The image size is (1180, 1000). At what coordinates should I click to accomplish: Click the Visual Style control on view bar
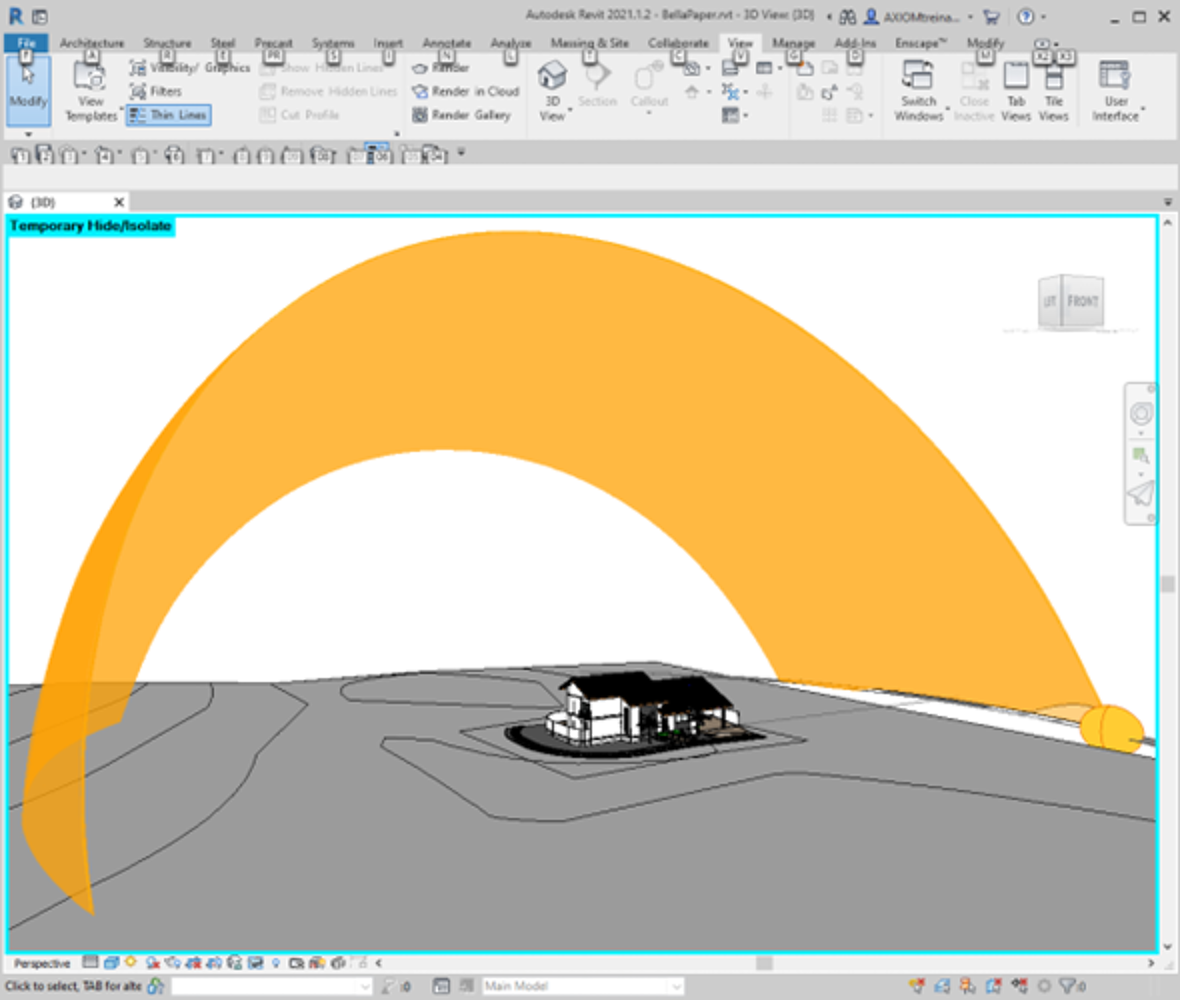[114, 962]
